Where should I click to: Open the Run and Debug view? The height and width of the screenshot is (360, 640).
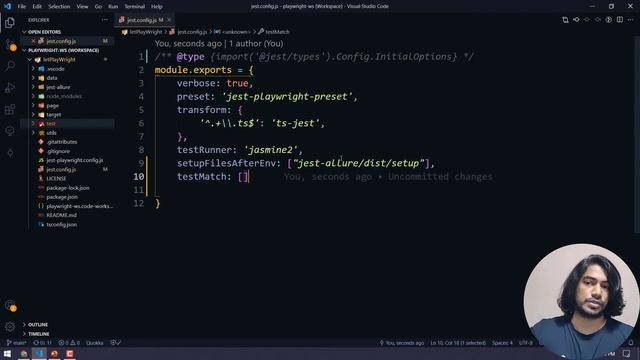pyautogui.click(x=10, y=87)
